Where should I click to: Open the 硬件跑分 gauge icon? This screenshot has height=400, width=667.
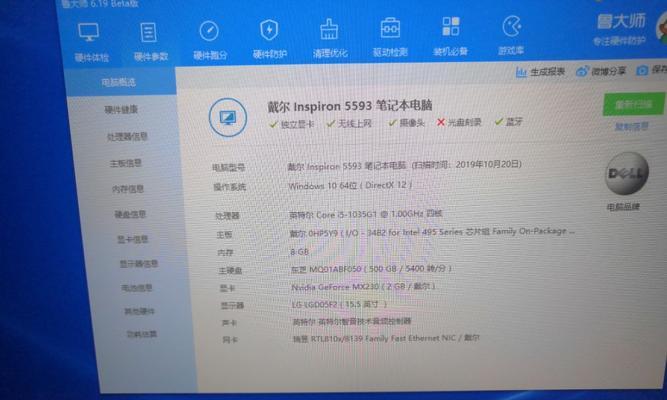click(x=209, y=31)
